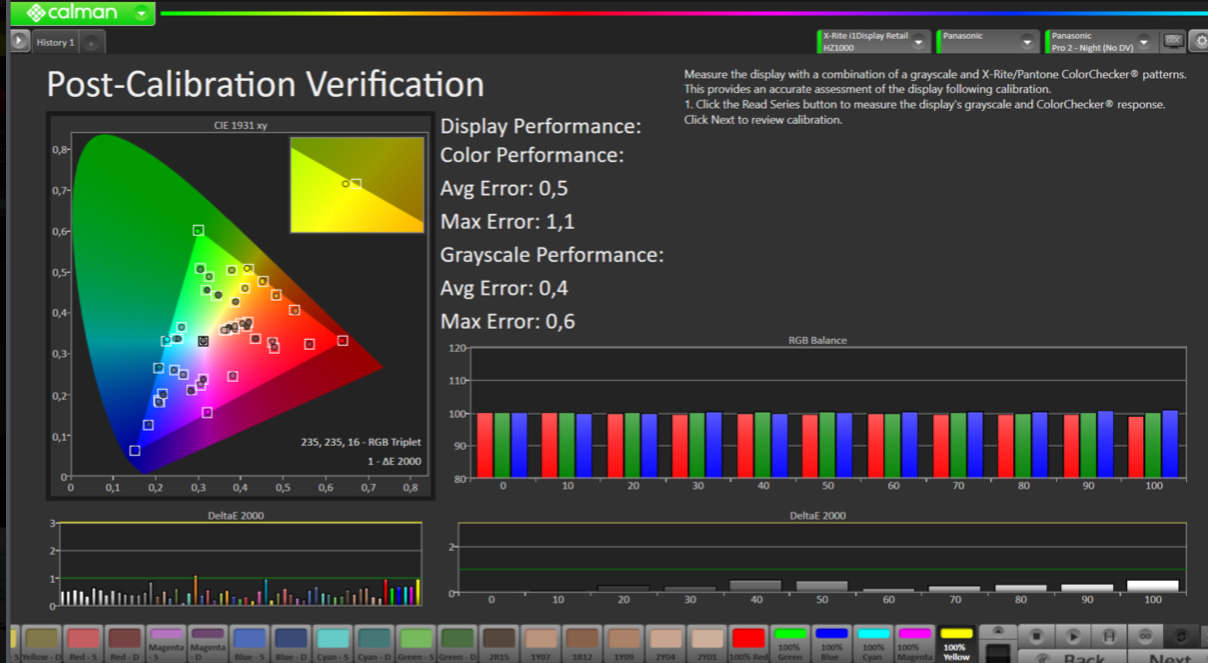Open the Calman main menu dropdown
The width and height of the screenshot is (1208, 663).
(141, 13)
